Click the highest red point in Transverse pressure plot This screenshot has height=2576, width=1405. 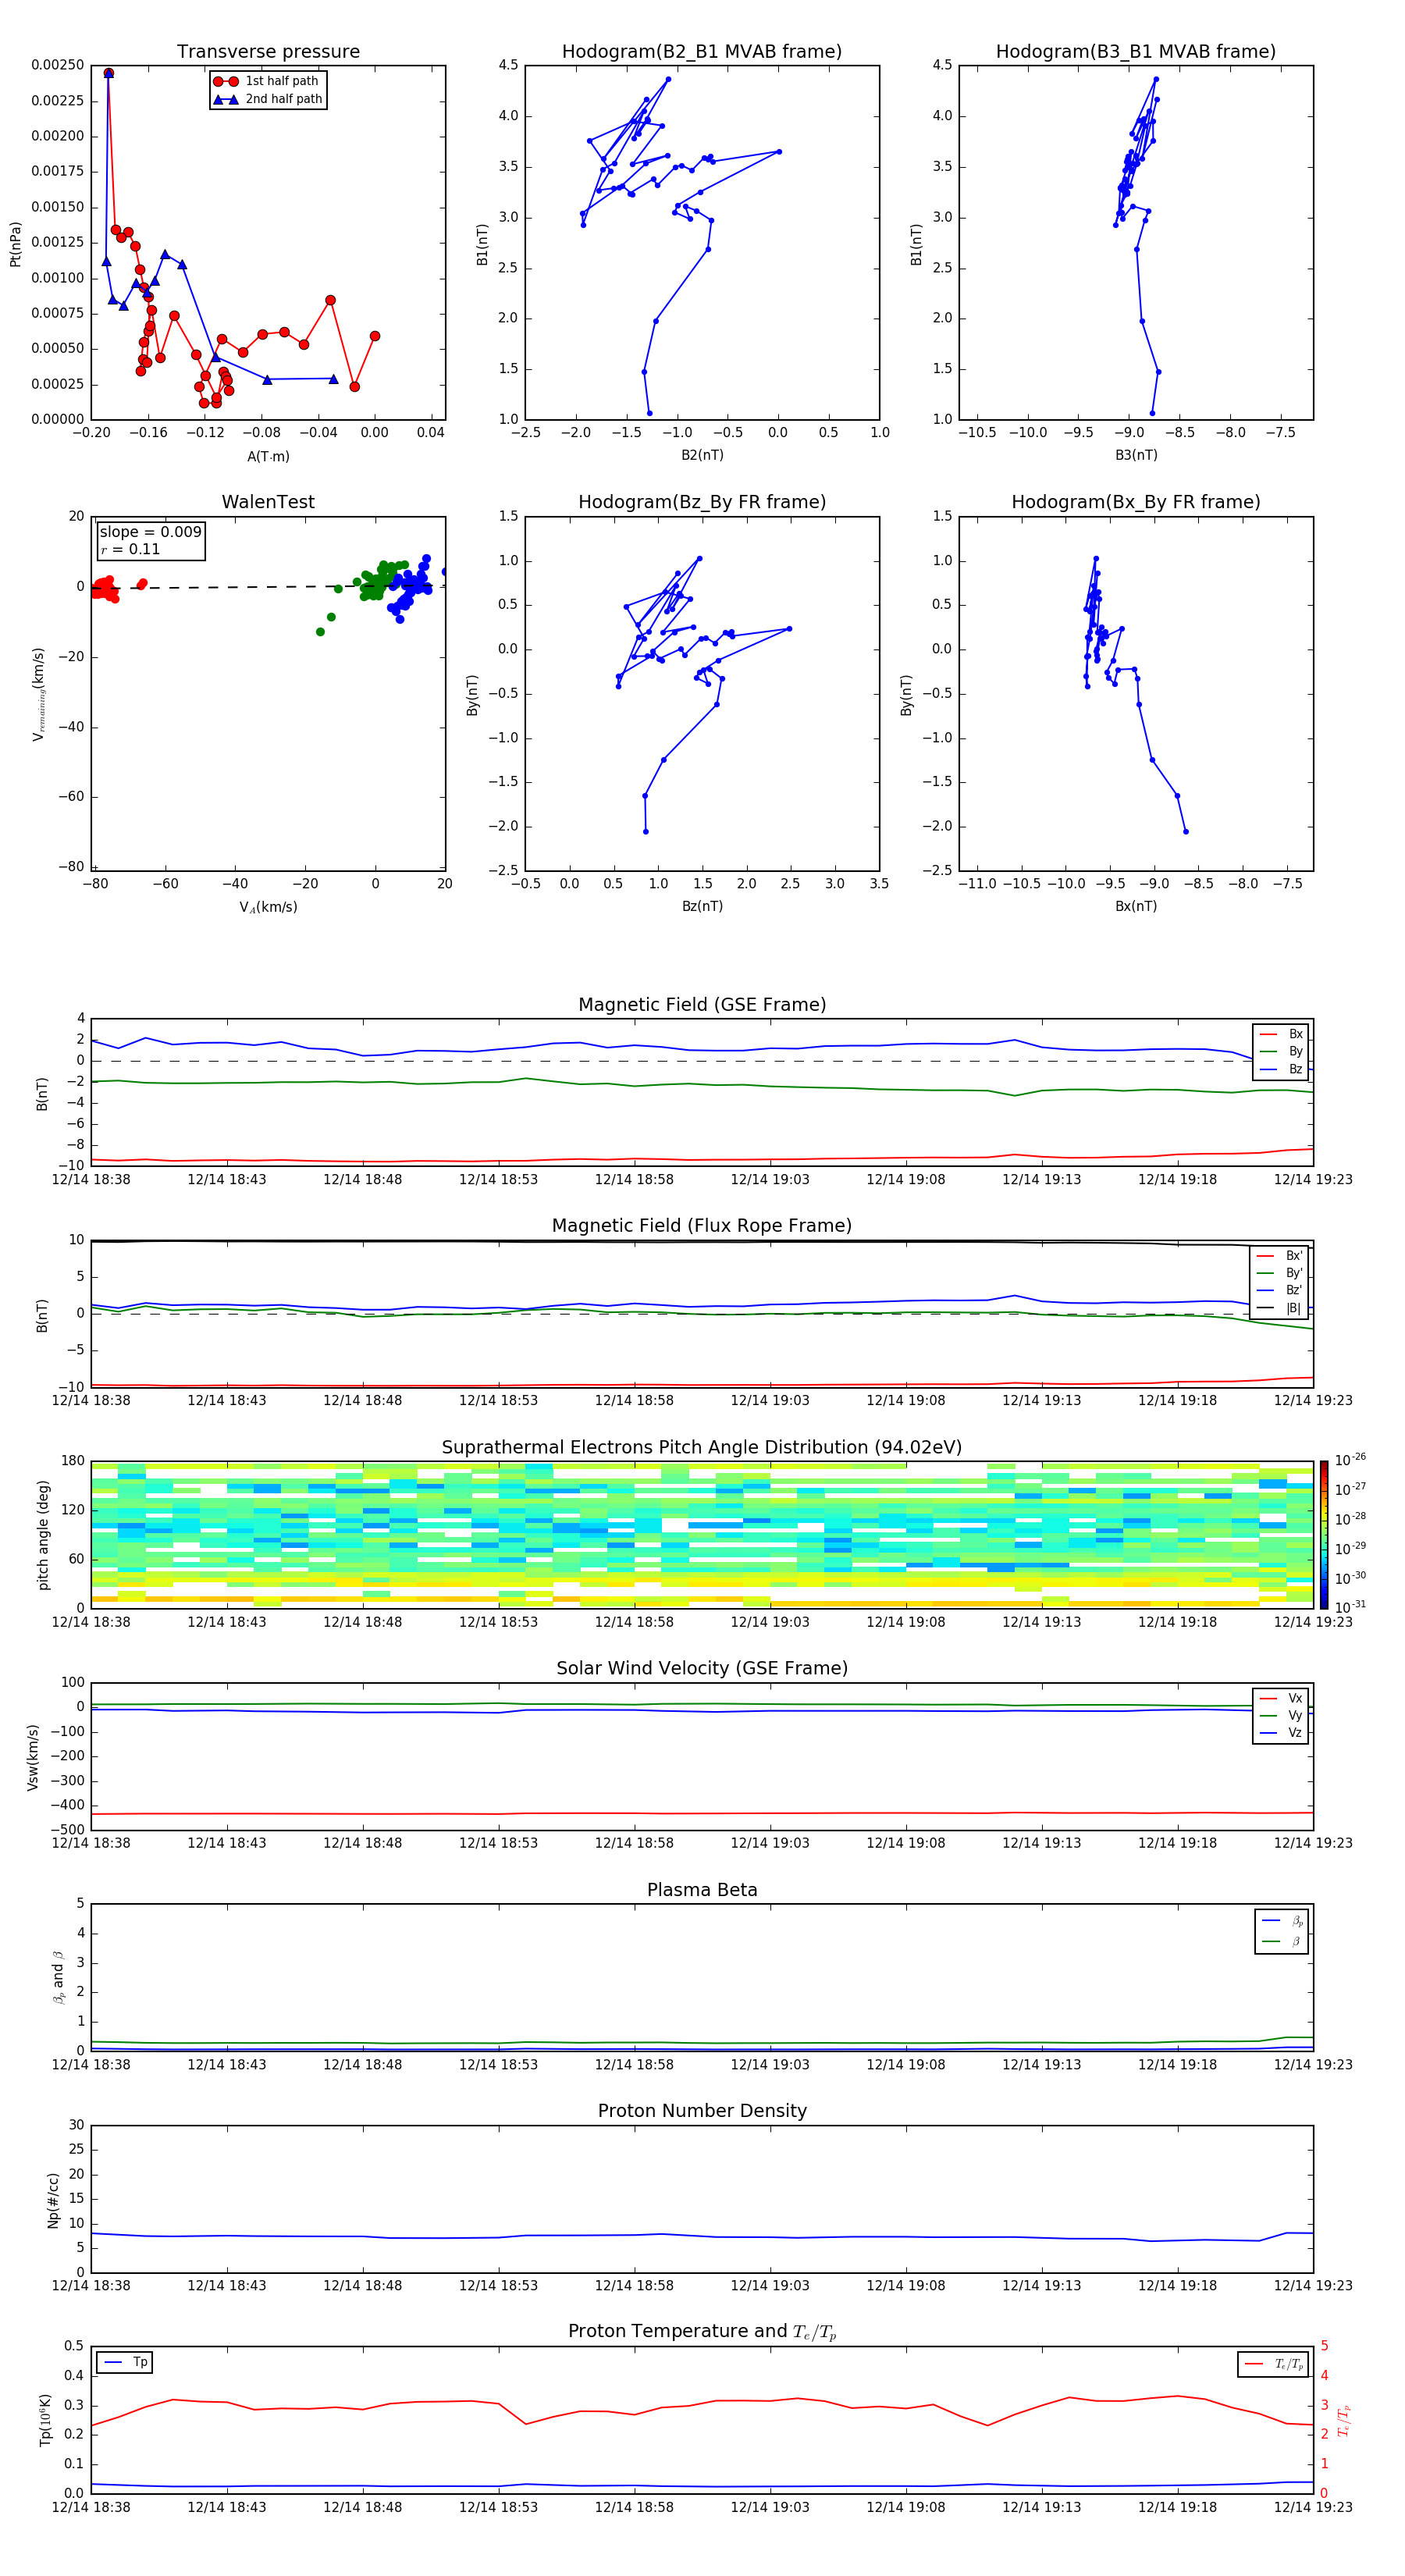coord(109,73)
